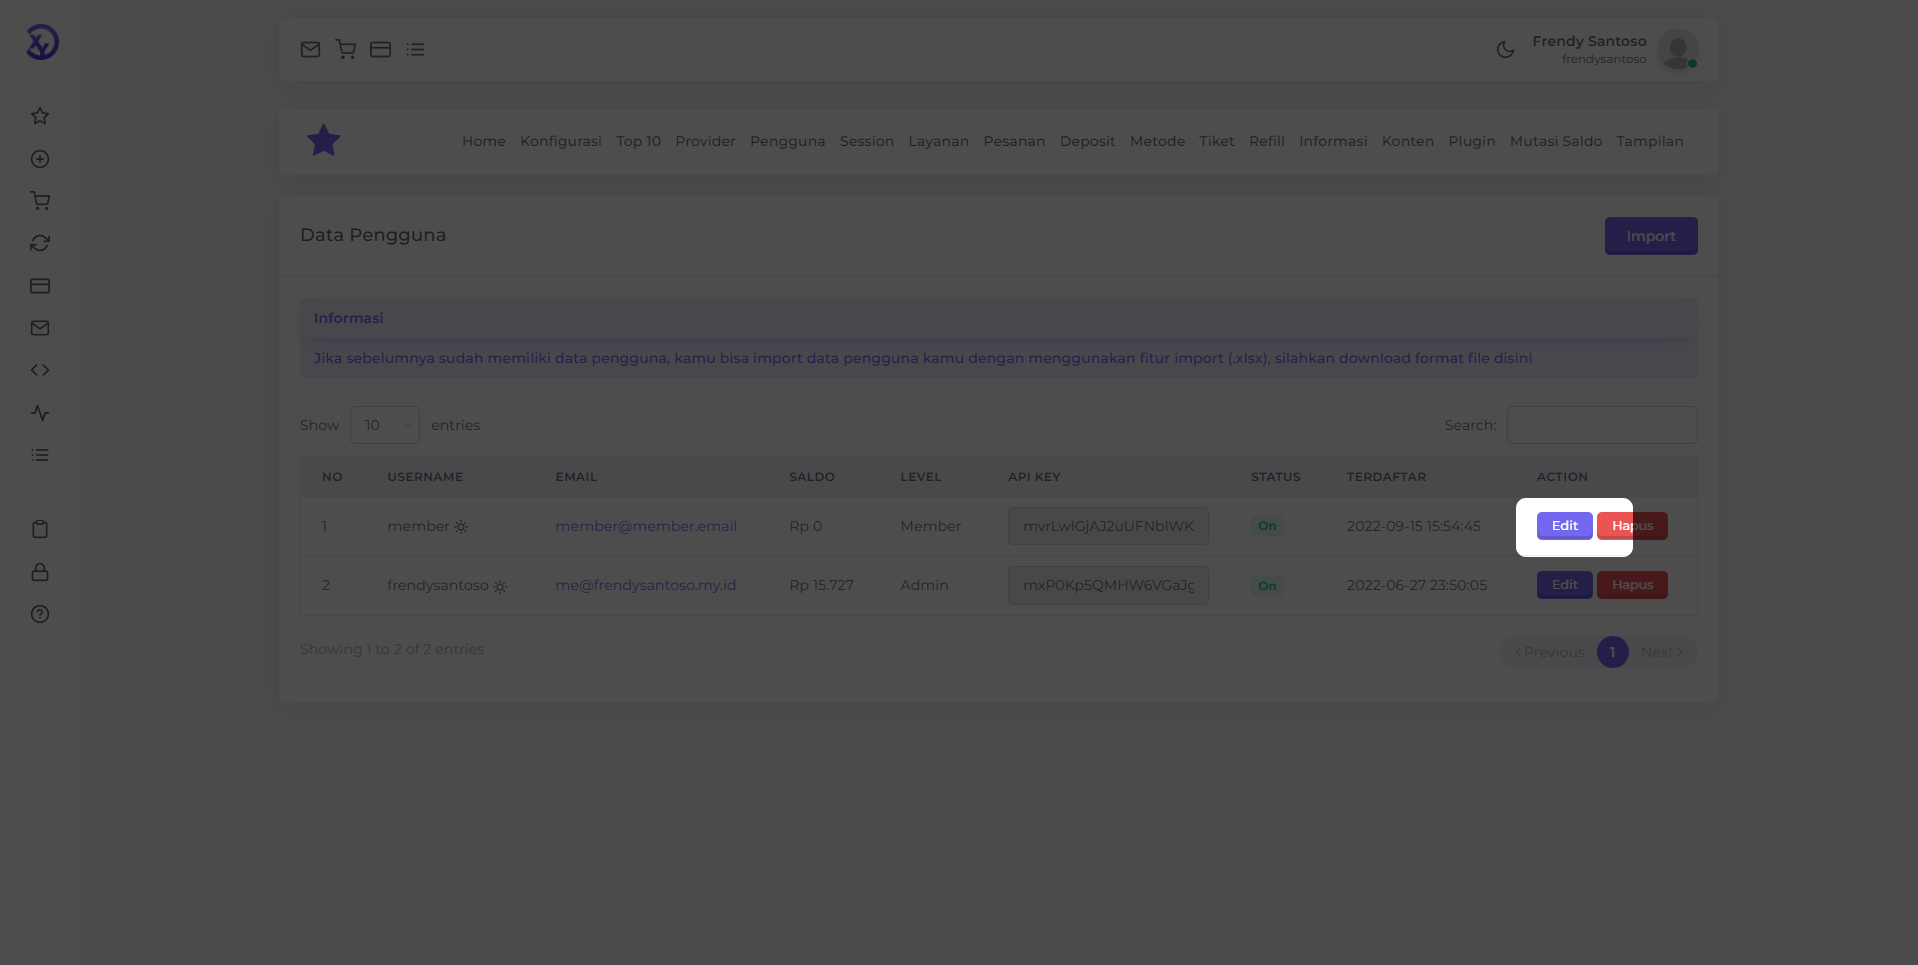Focus the Search input field
The image size is (1918, 965).
tap(1602, 425)
